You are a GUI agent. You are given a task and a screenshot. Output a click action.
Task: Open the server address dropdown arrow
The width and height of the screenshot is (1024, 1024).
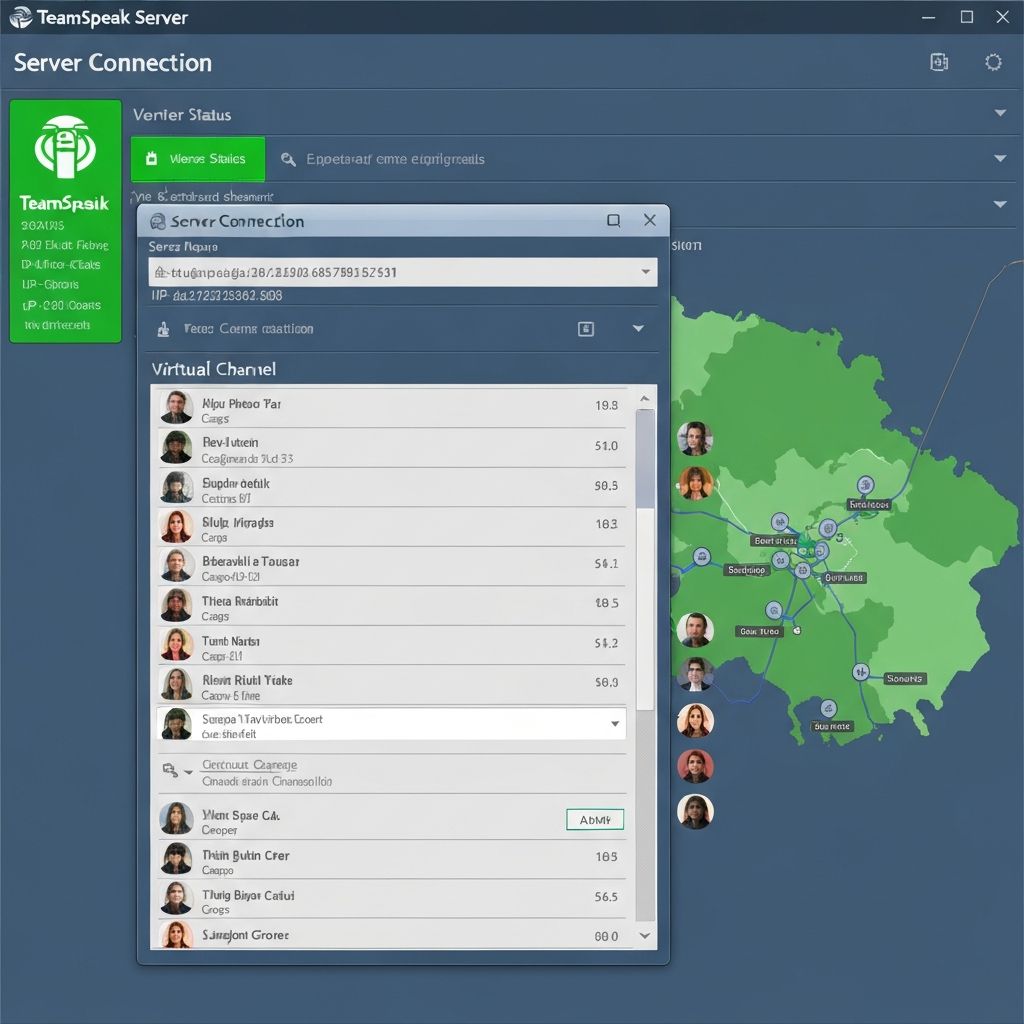click(645, 271)
